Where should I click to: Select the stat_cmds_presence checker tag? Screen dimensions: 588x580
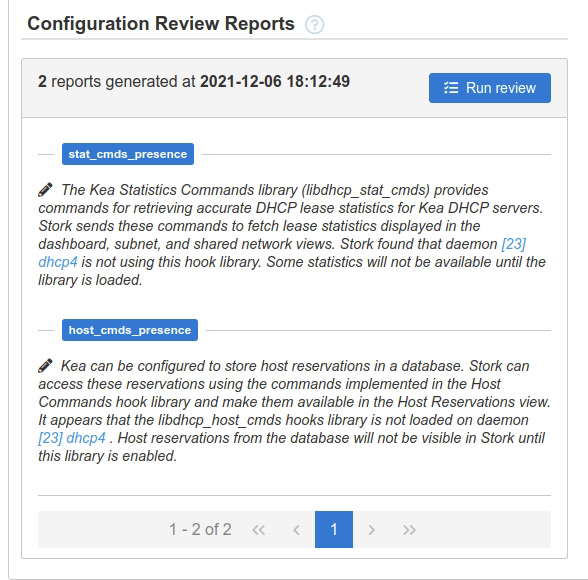(x=128, y=154)
